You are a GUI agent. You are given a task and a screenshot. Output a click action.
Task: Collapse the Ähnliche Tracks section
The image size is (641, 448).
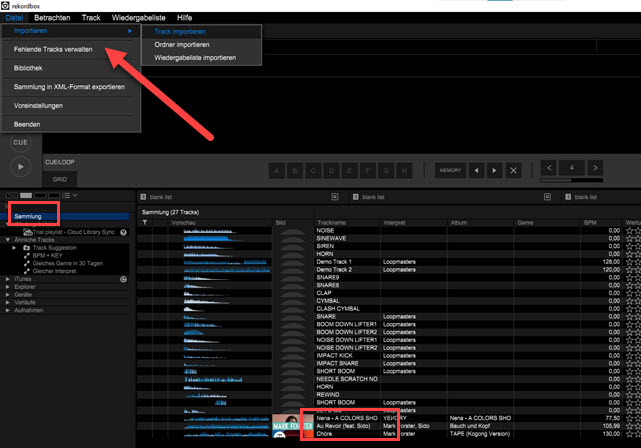pyautogui.click(x=8, y=240)
